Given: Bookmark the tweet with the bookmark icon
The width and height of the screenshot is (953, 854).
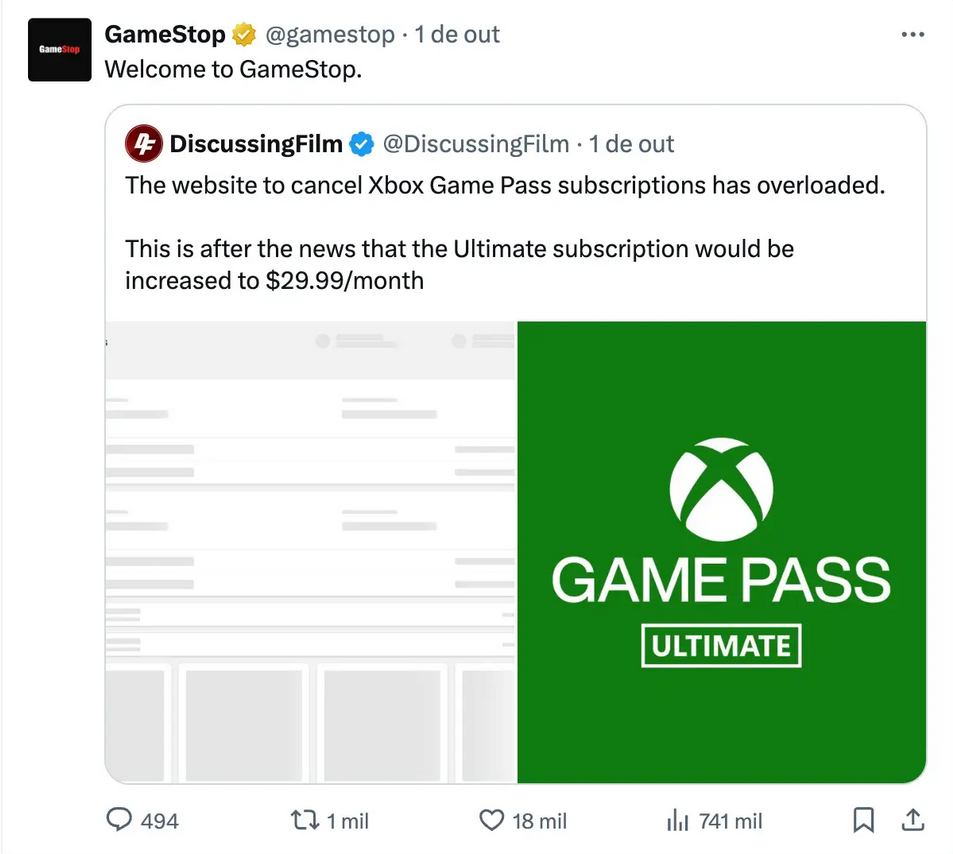Looking at the screenshot, I should click(x=864, y=820).
